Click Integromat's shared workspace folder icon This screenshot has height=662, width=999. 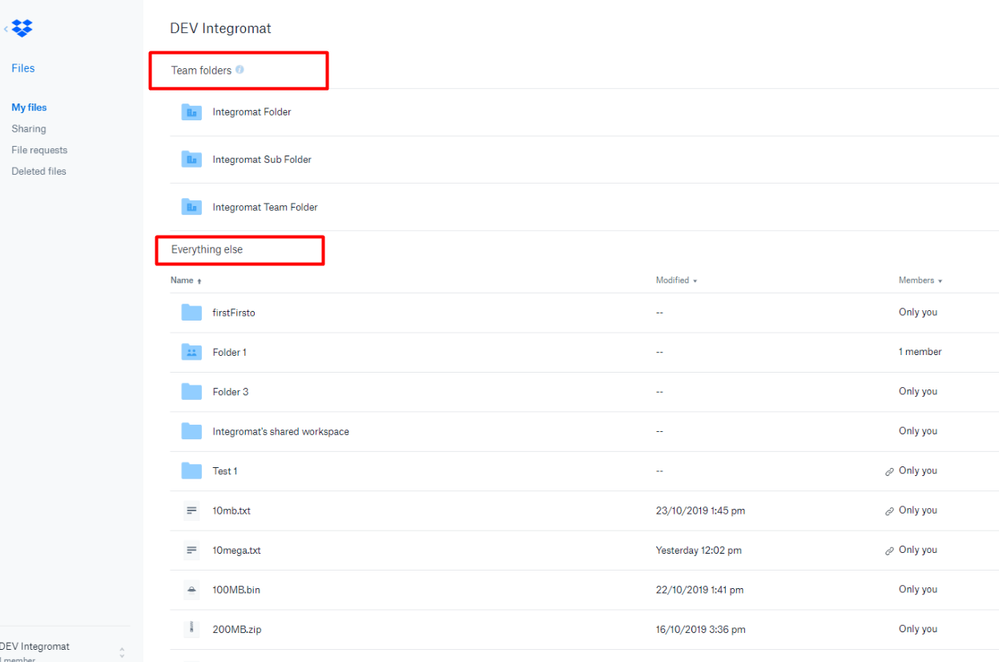pos(192,431)
